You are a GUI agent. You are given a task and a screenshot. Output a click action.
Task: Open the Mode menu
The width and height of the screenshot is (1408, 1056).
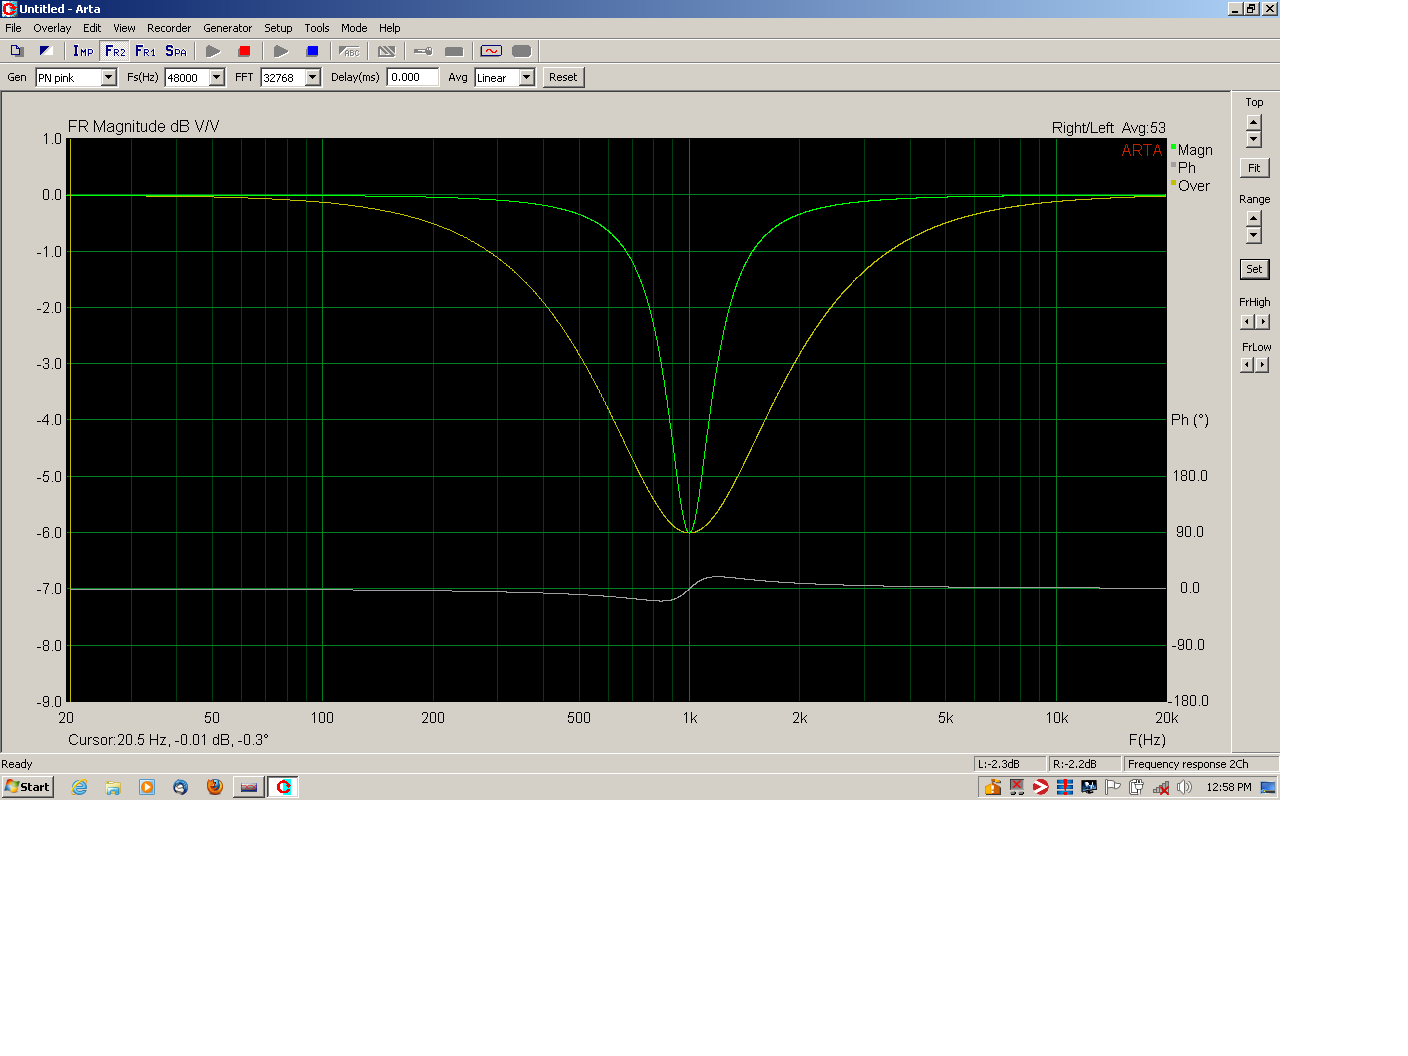click(354, 28)
